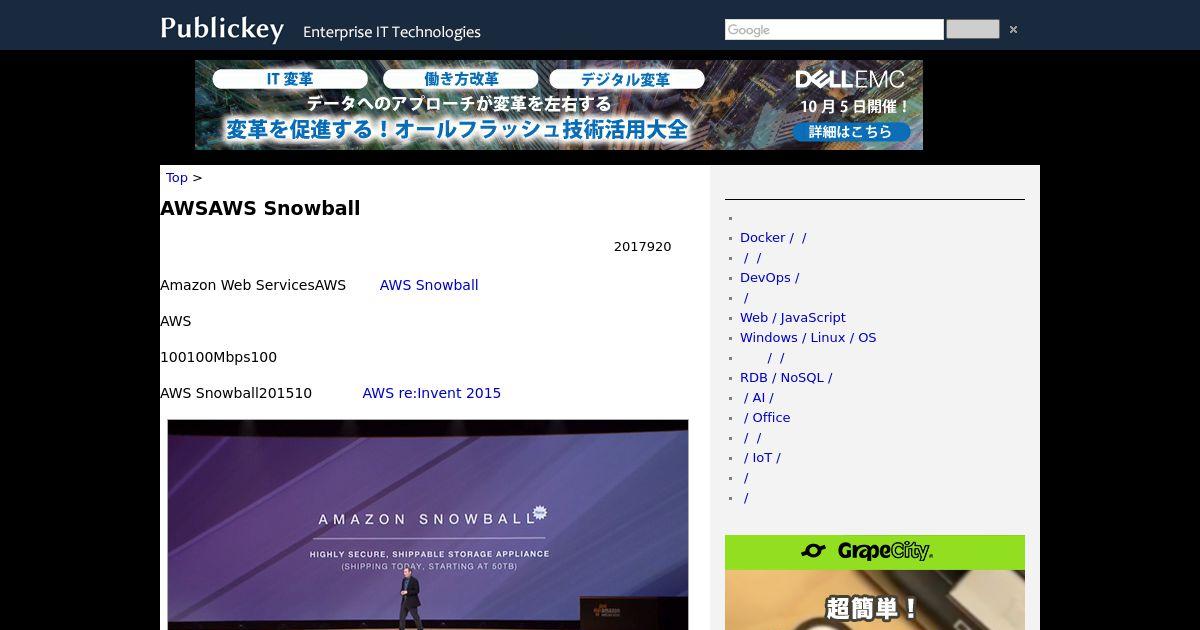Viewport: 1200px width, 630px height.
Task: Open the Publickey site logo
Action: pyautogui.click(x=222, y=28)
